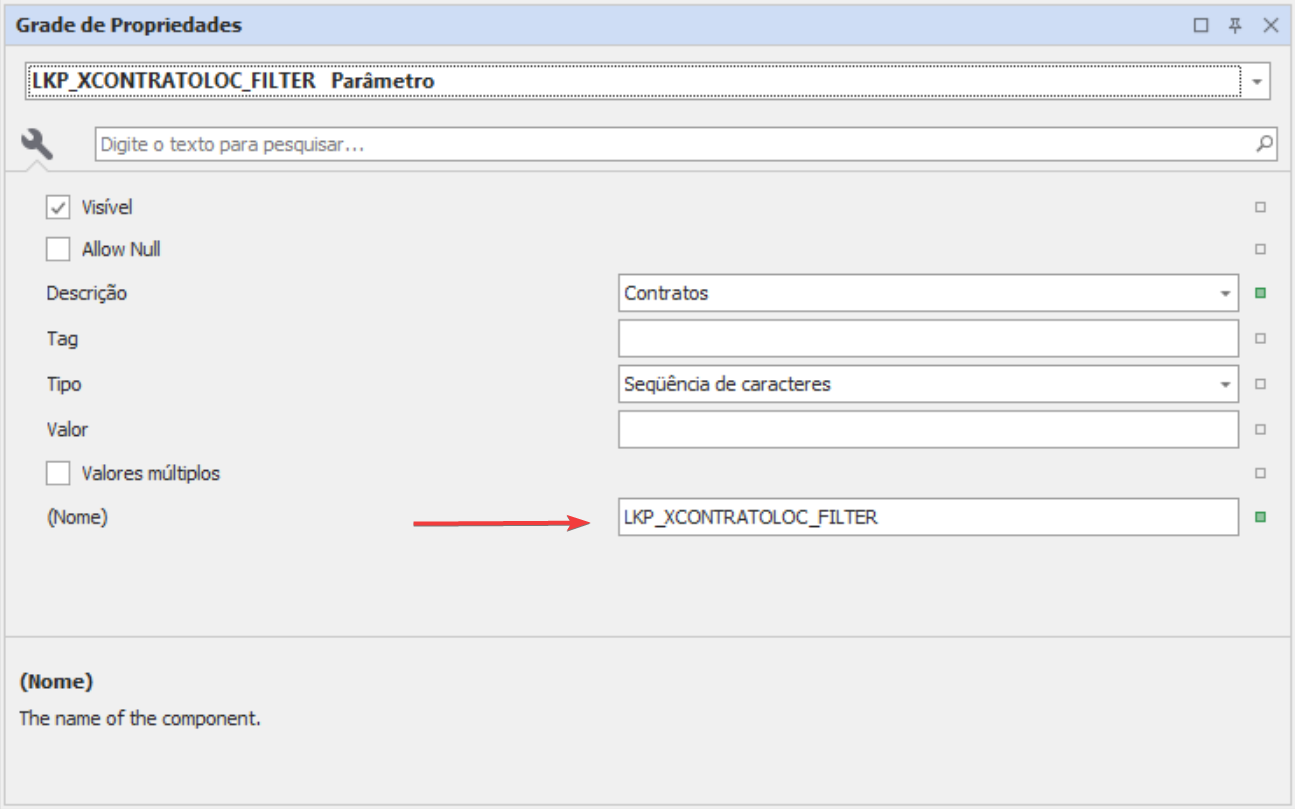Expand the Descrição dropdown arrow
The image size is (1295, 809).
click(x=1225, y=294)
